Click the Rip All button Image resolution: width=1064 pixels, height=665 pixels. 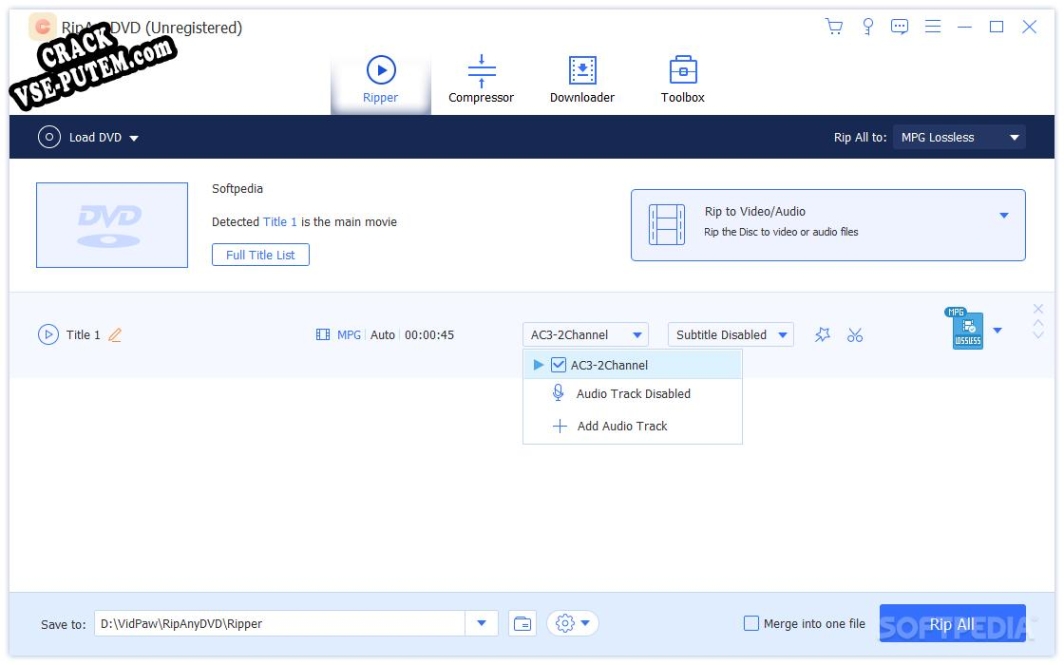952,624
